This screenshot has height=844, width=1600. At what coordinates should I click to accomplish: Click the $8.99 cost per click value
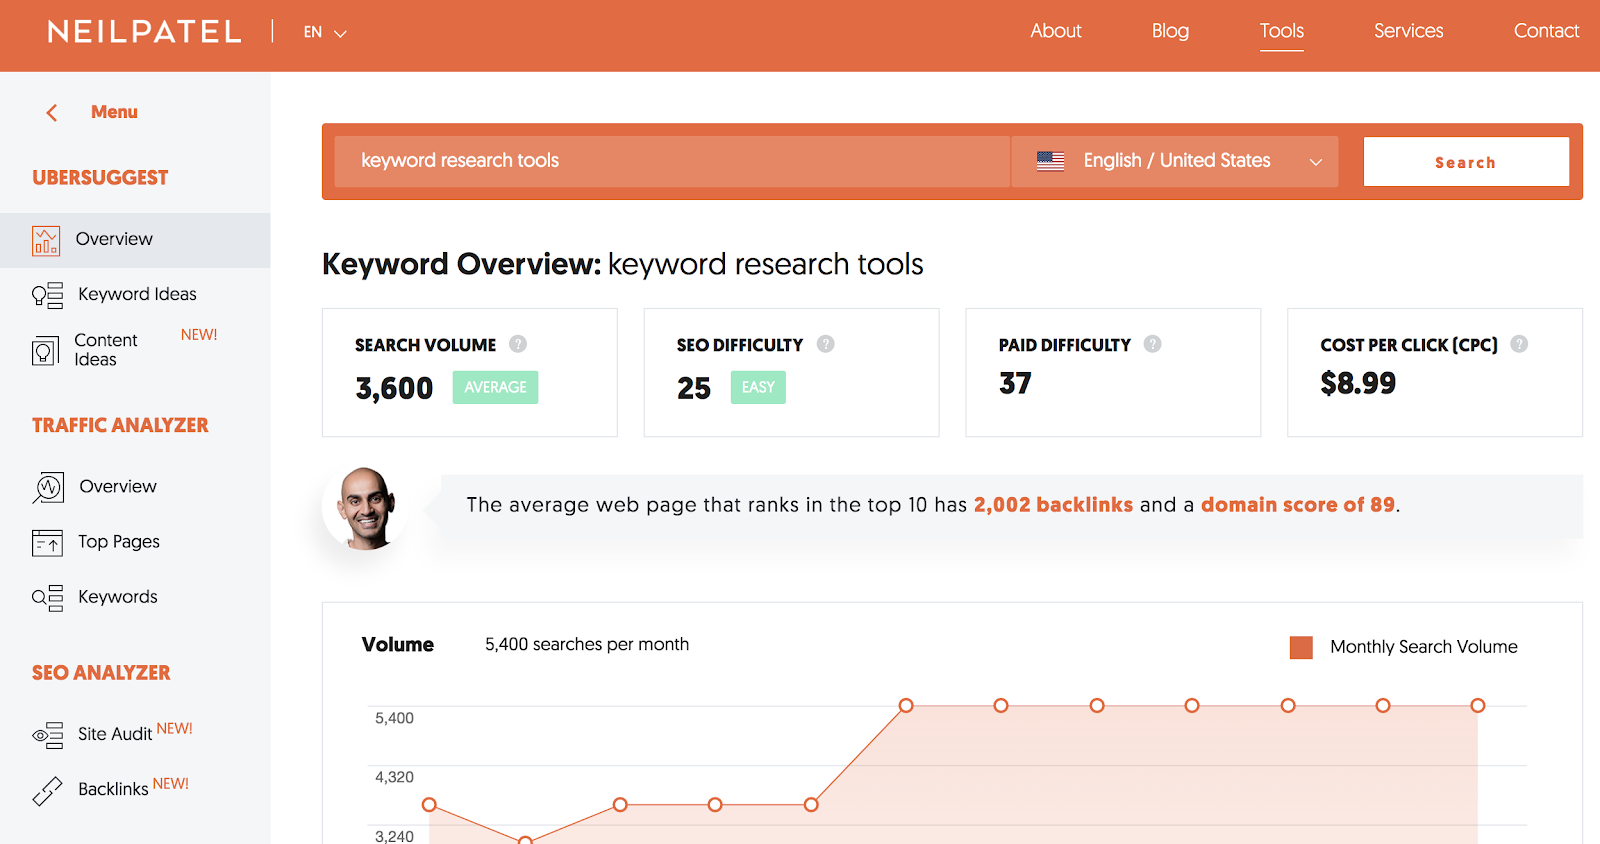[x=1358, y=383]
